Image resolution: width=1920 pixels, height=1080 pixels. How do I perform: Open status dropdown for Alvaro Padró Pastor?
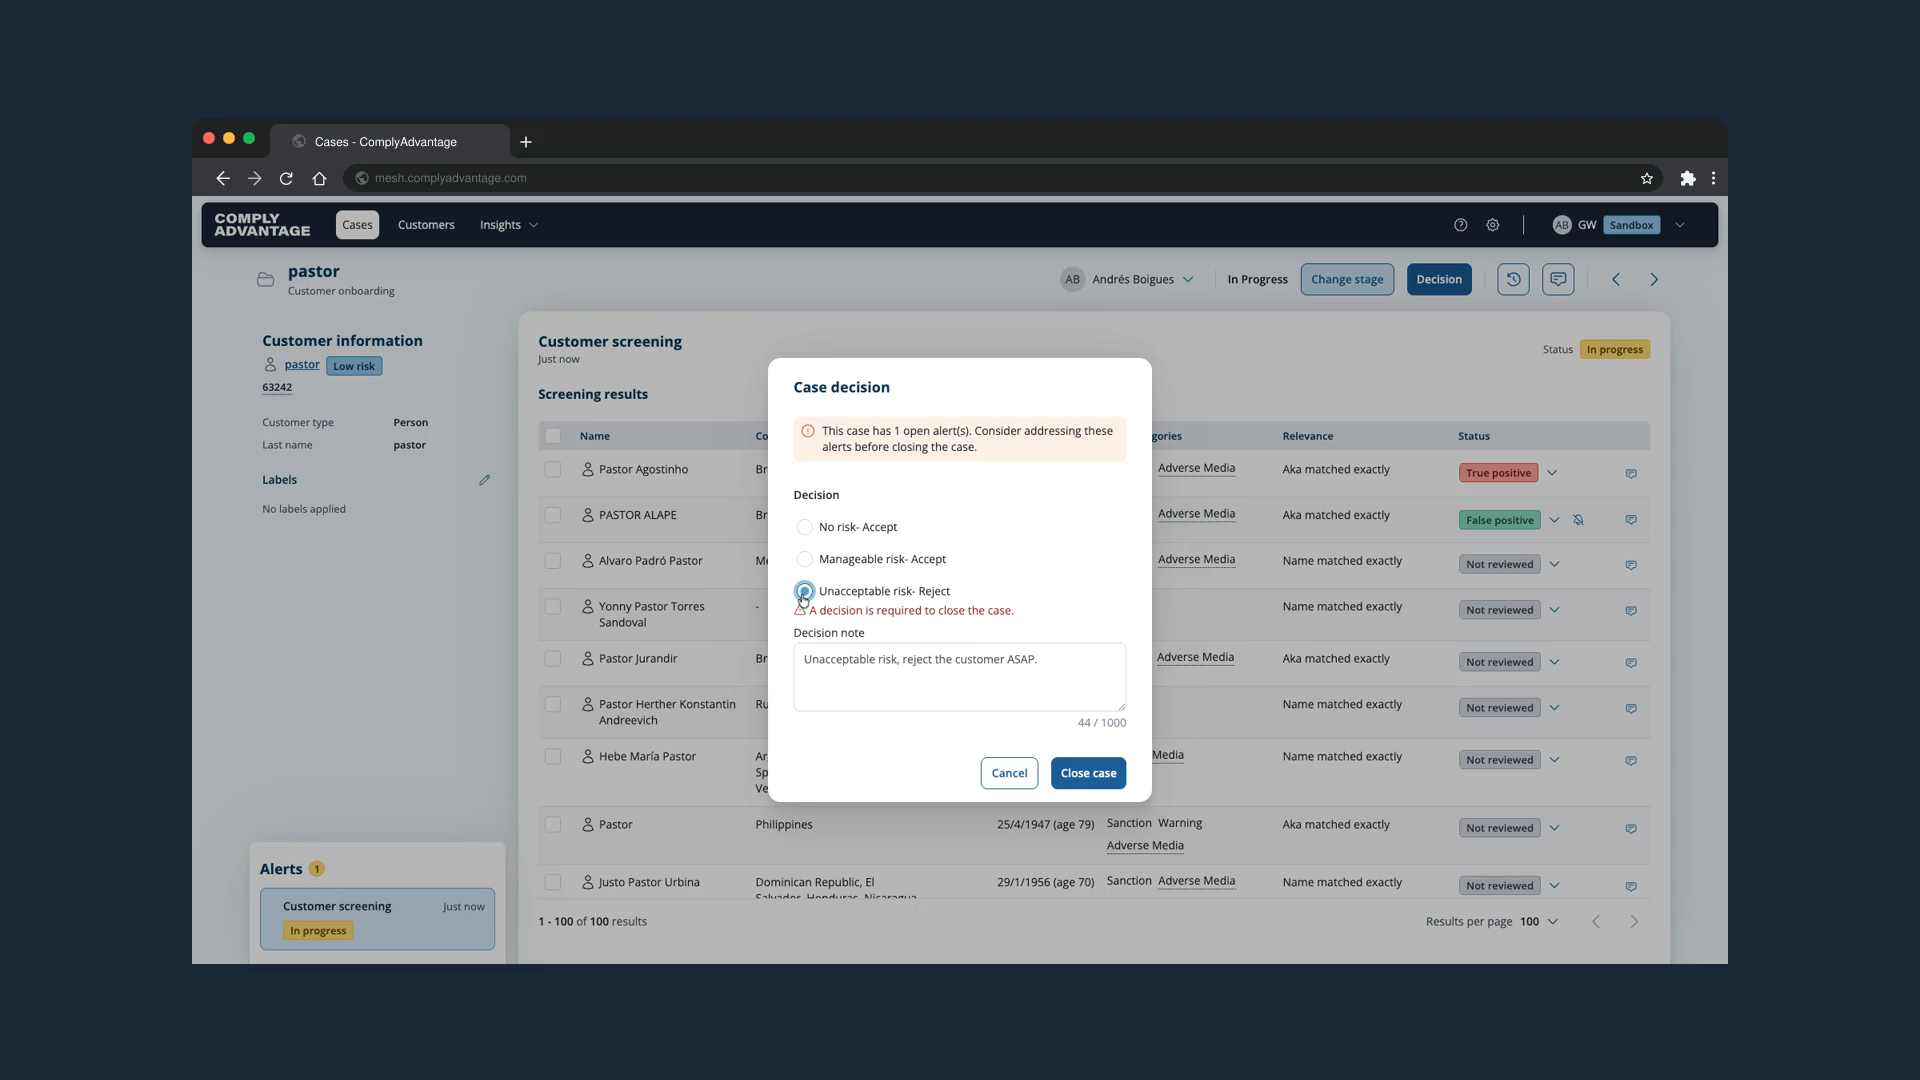(1554, 565)
